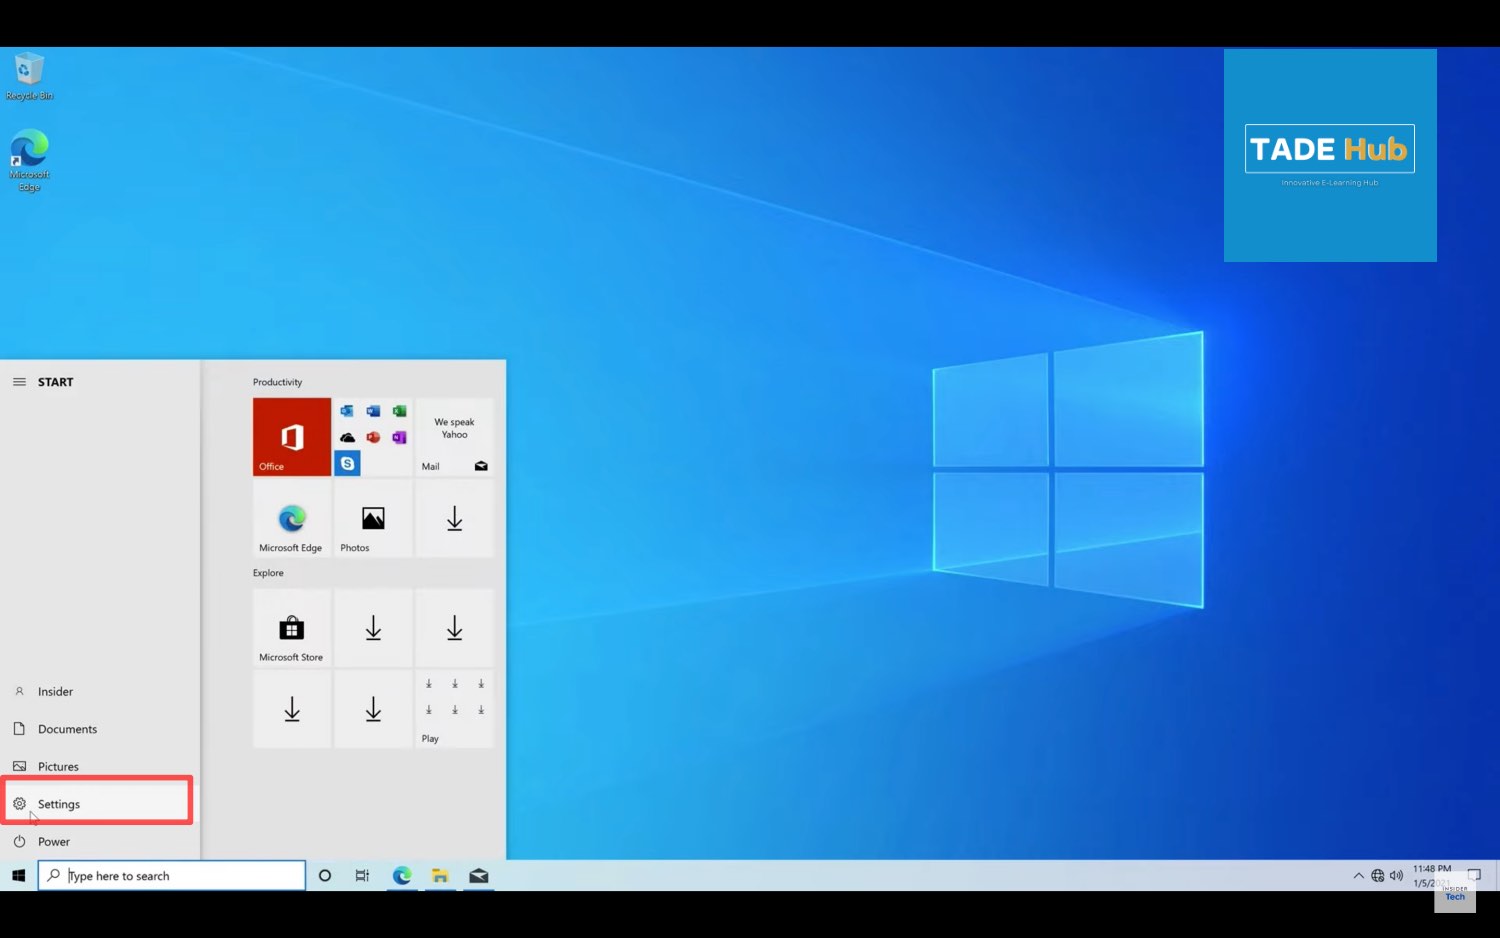Click the download tile directly right of Microsoft Store
Screen dimensions: 1500x938
373,628
